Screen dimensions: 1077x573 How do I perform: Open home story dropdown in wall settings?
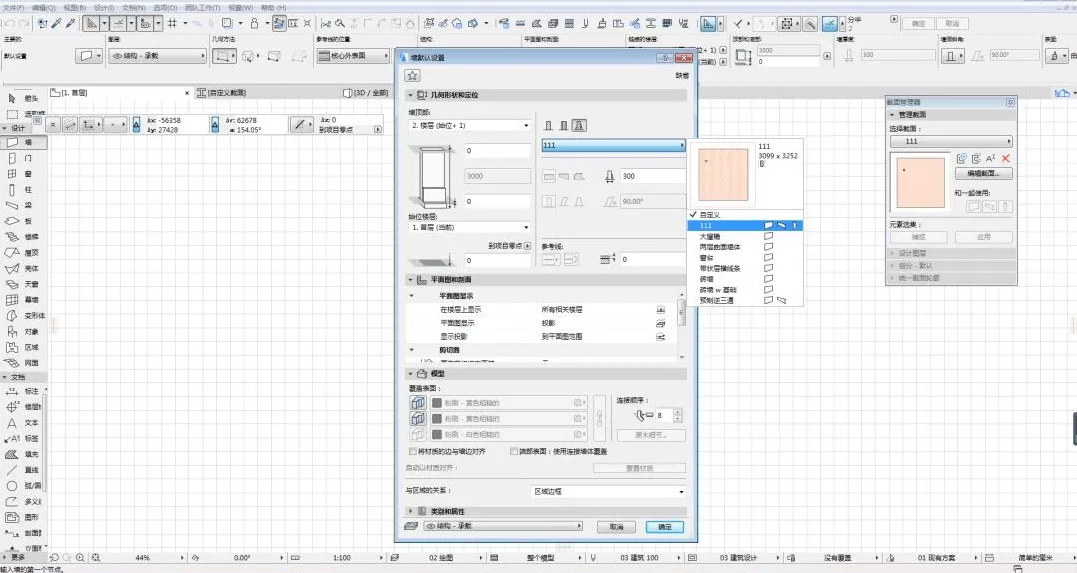click(470, 227)
